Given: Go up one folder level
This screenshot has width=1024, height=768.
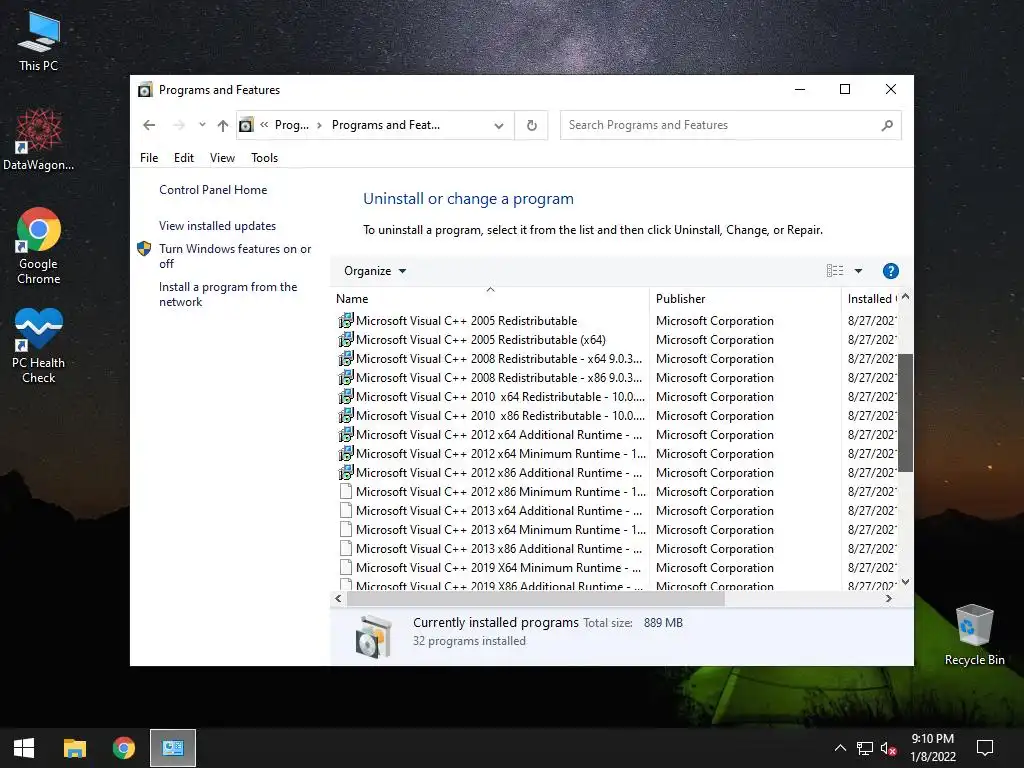Looking at the screenshot, I should point(223,125).
